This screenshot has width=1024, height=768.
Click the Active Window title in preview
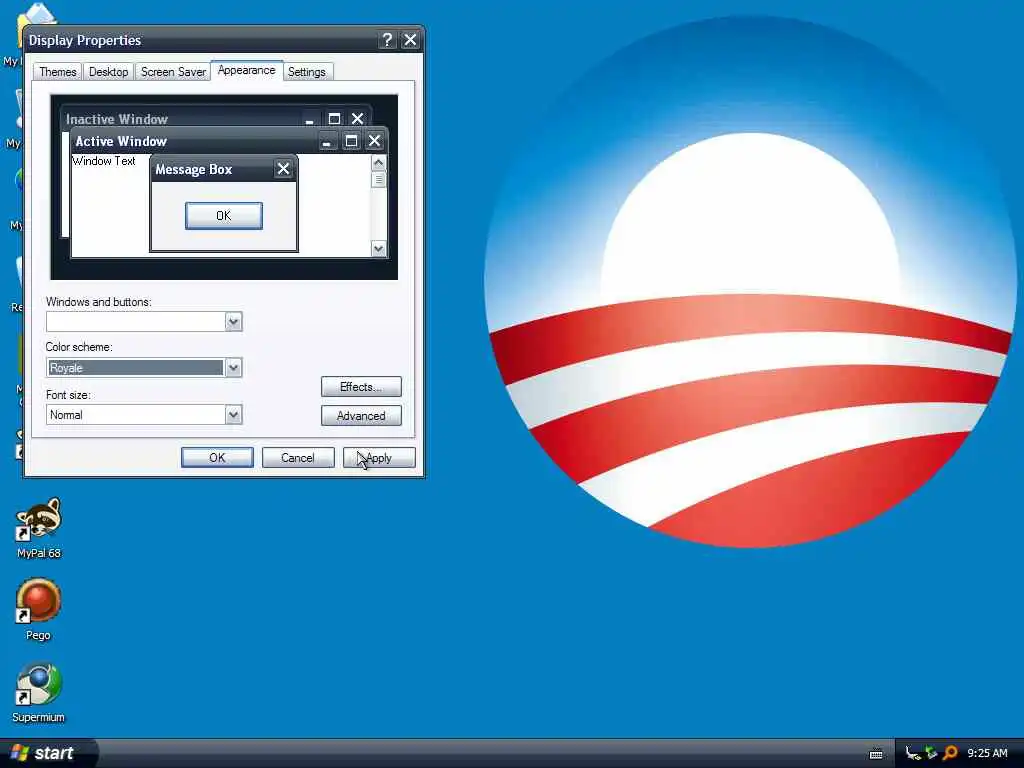coord(121,141)
